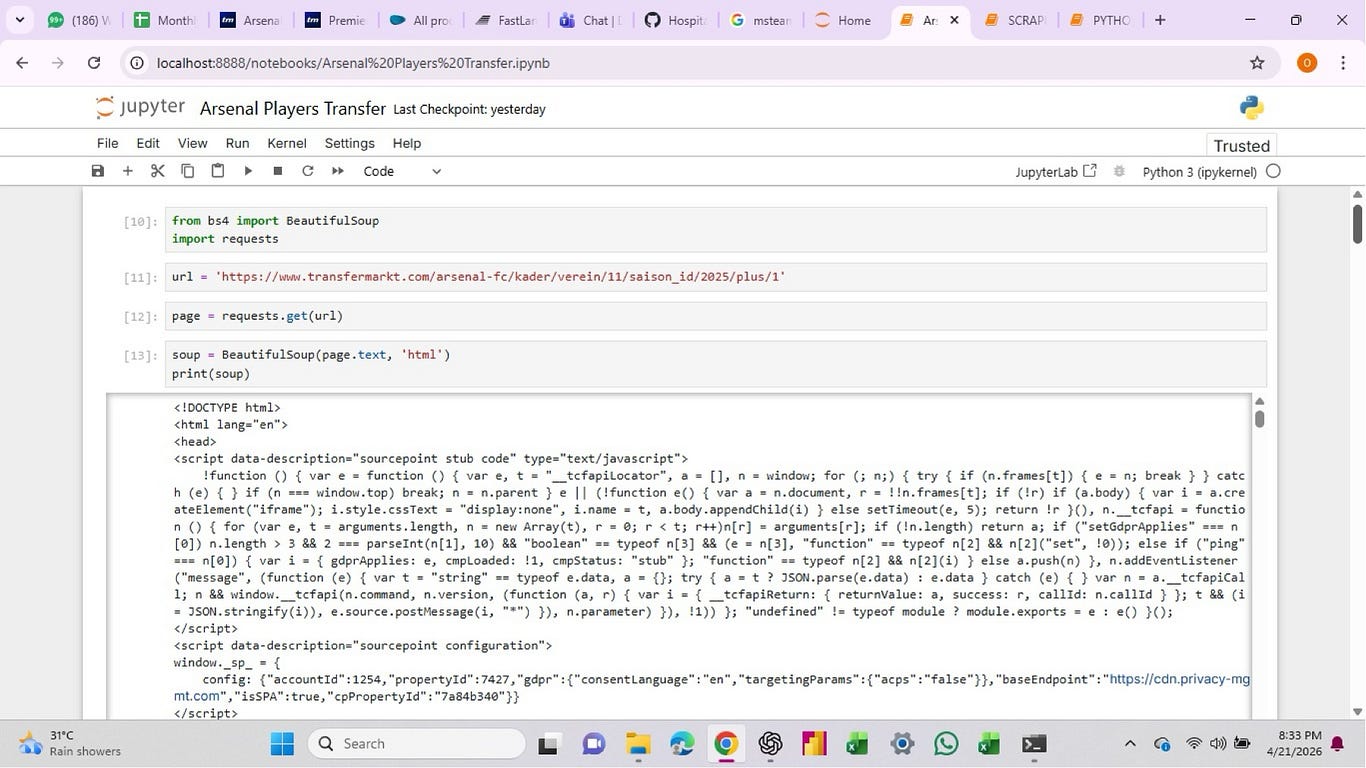Open the Windows Start menu
This screenshot has height=768, width=1366.
click(282, 744)
